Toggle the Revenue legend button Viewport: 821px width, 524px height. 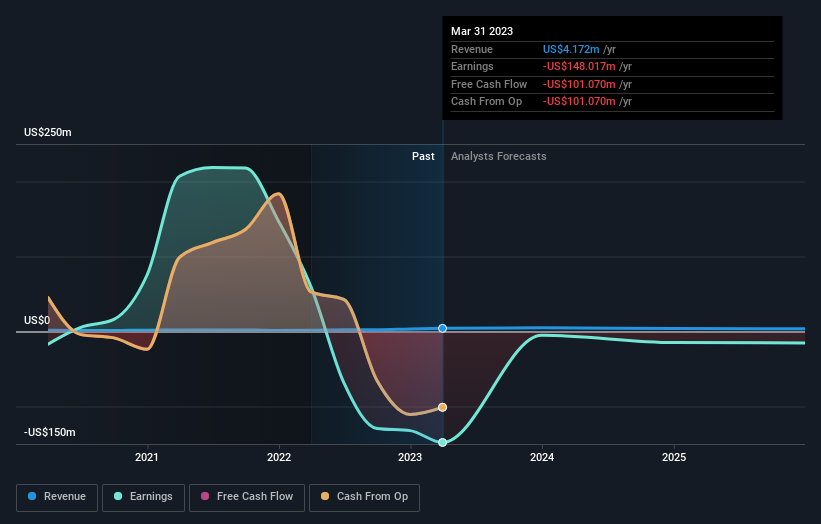[x=57, y=497]
